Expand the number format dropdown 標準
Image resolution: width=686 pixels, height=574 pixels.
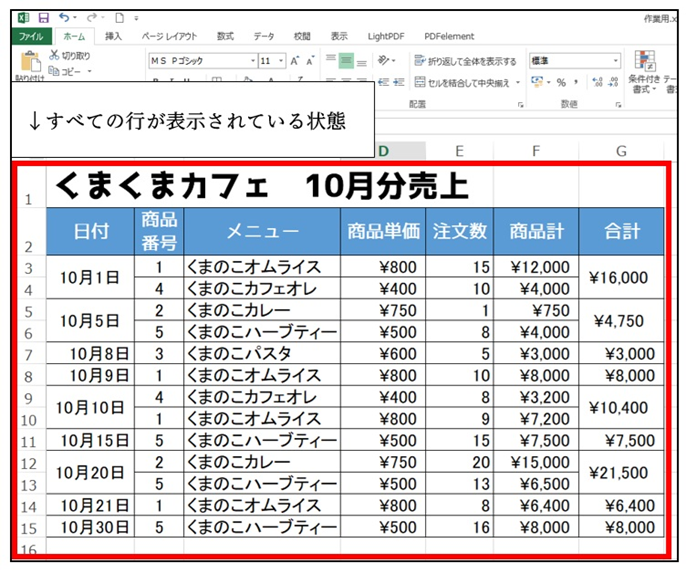[616, 61]
